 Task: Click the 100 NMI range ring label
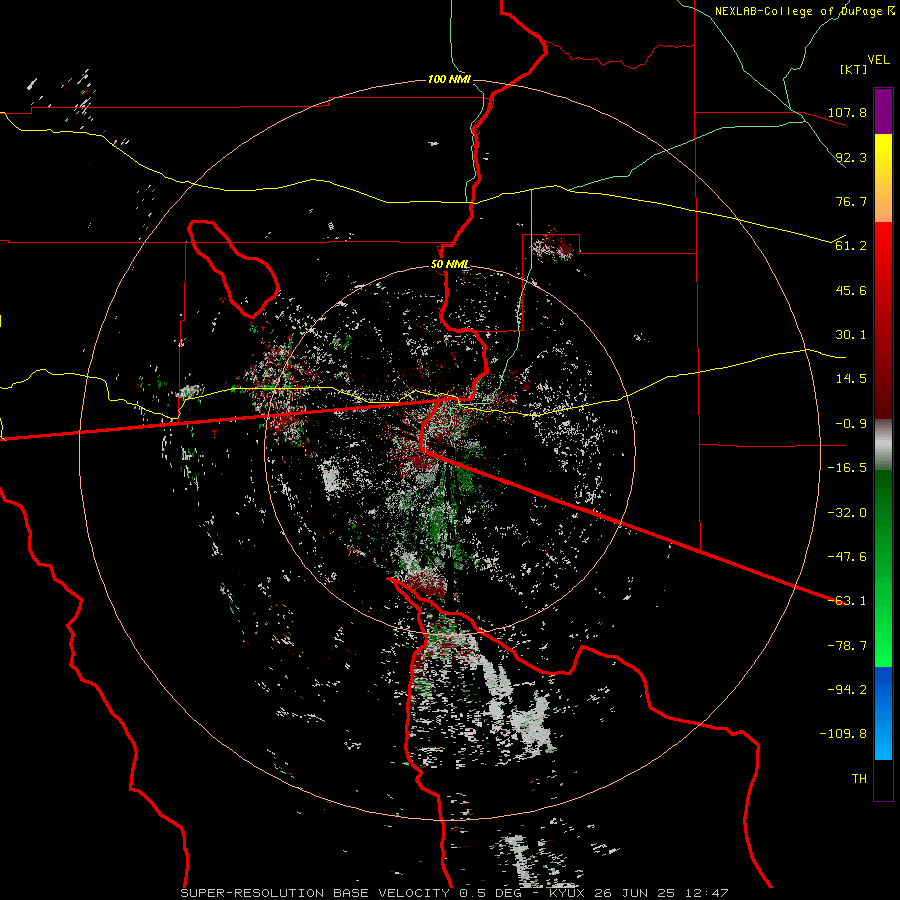pyautogui.click(x=449, y=79)
